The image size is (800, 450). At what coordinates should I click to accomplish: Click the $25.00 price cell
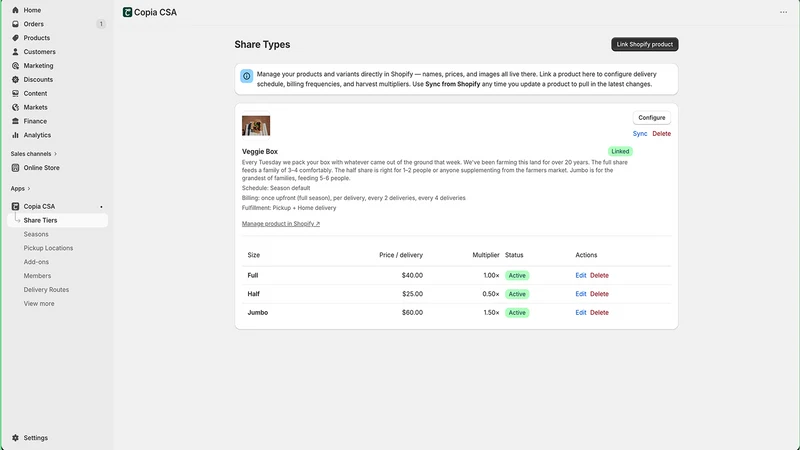pos(412,294)
